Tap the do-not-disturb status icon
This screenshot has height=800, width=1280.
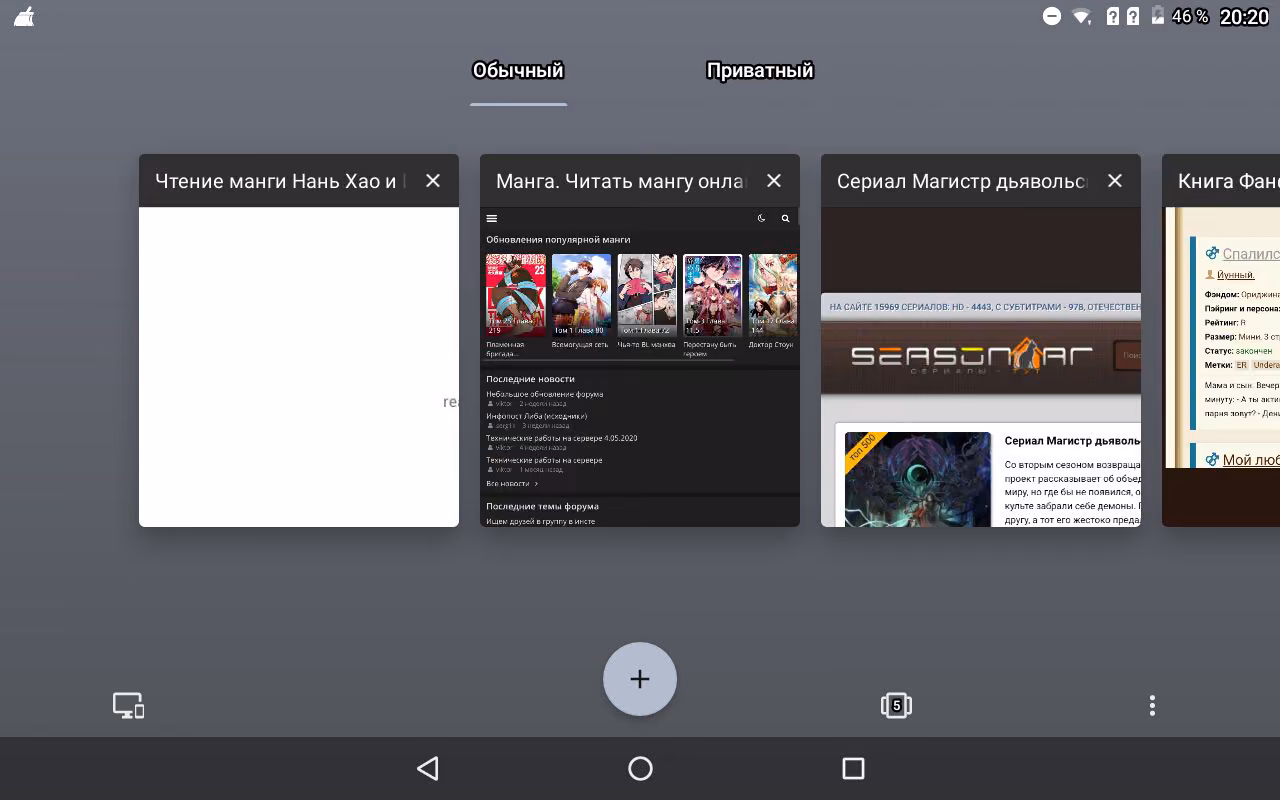[1051, 16]
